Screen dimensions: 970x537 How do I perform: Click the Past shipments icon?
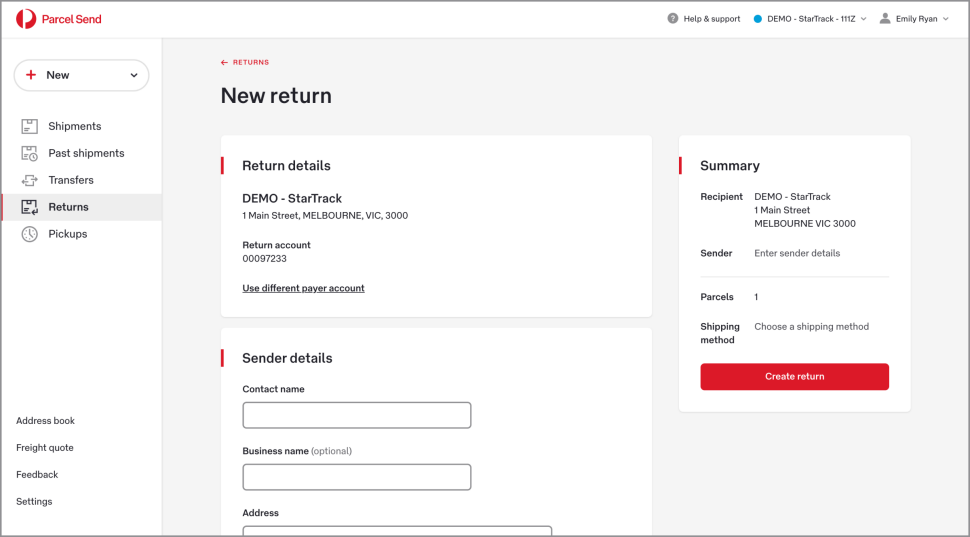click(x=30, y=153)
